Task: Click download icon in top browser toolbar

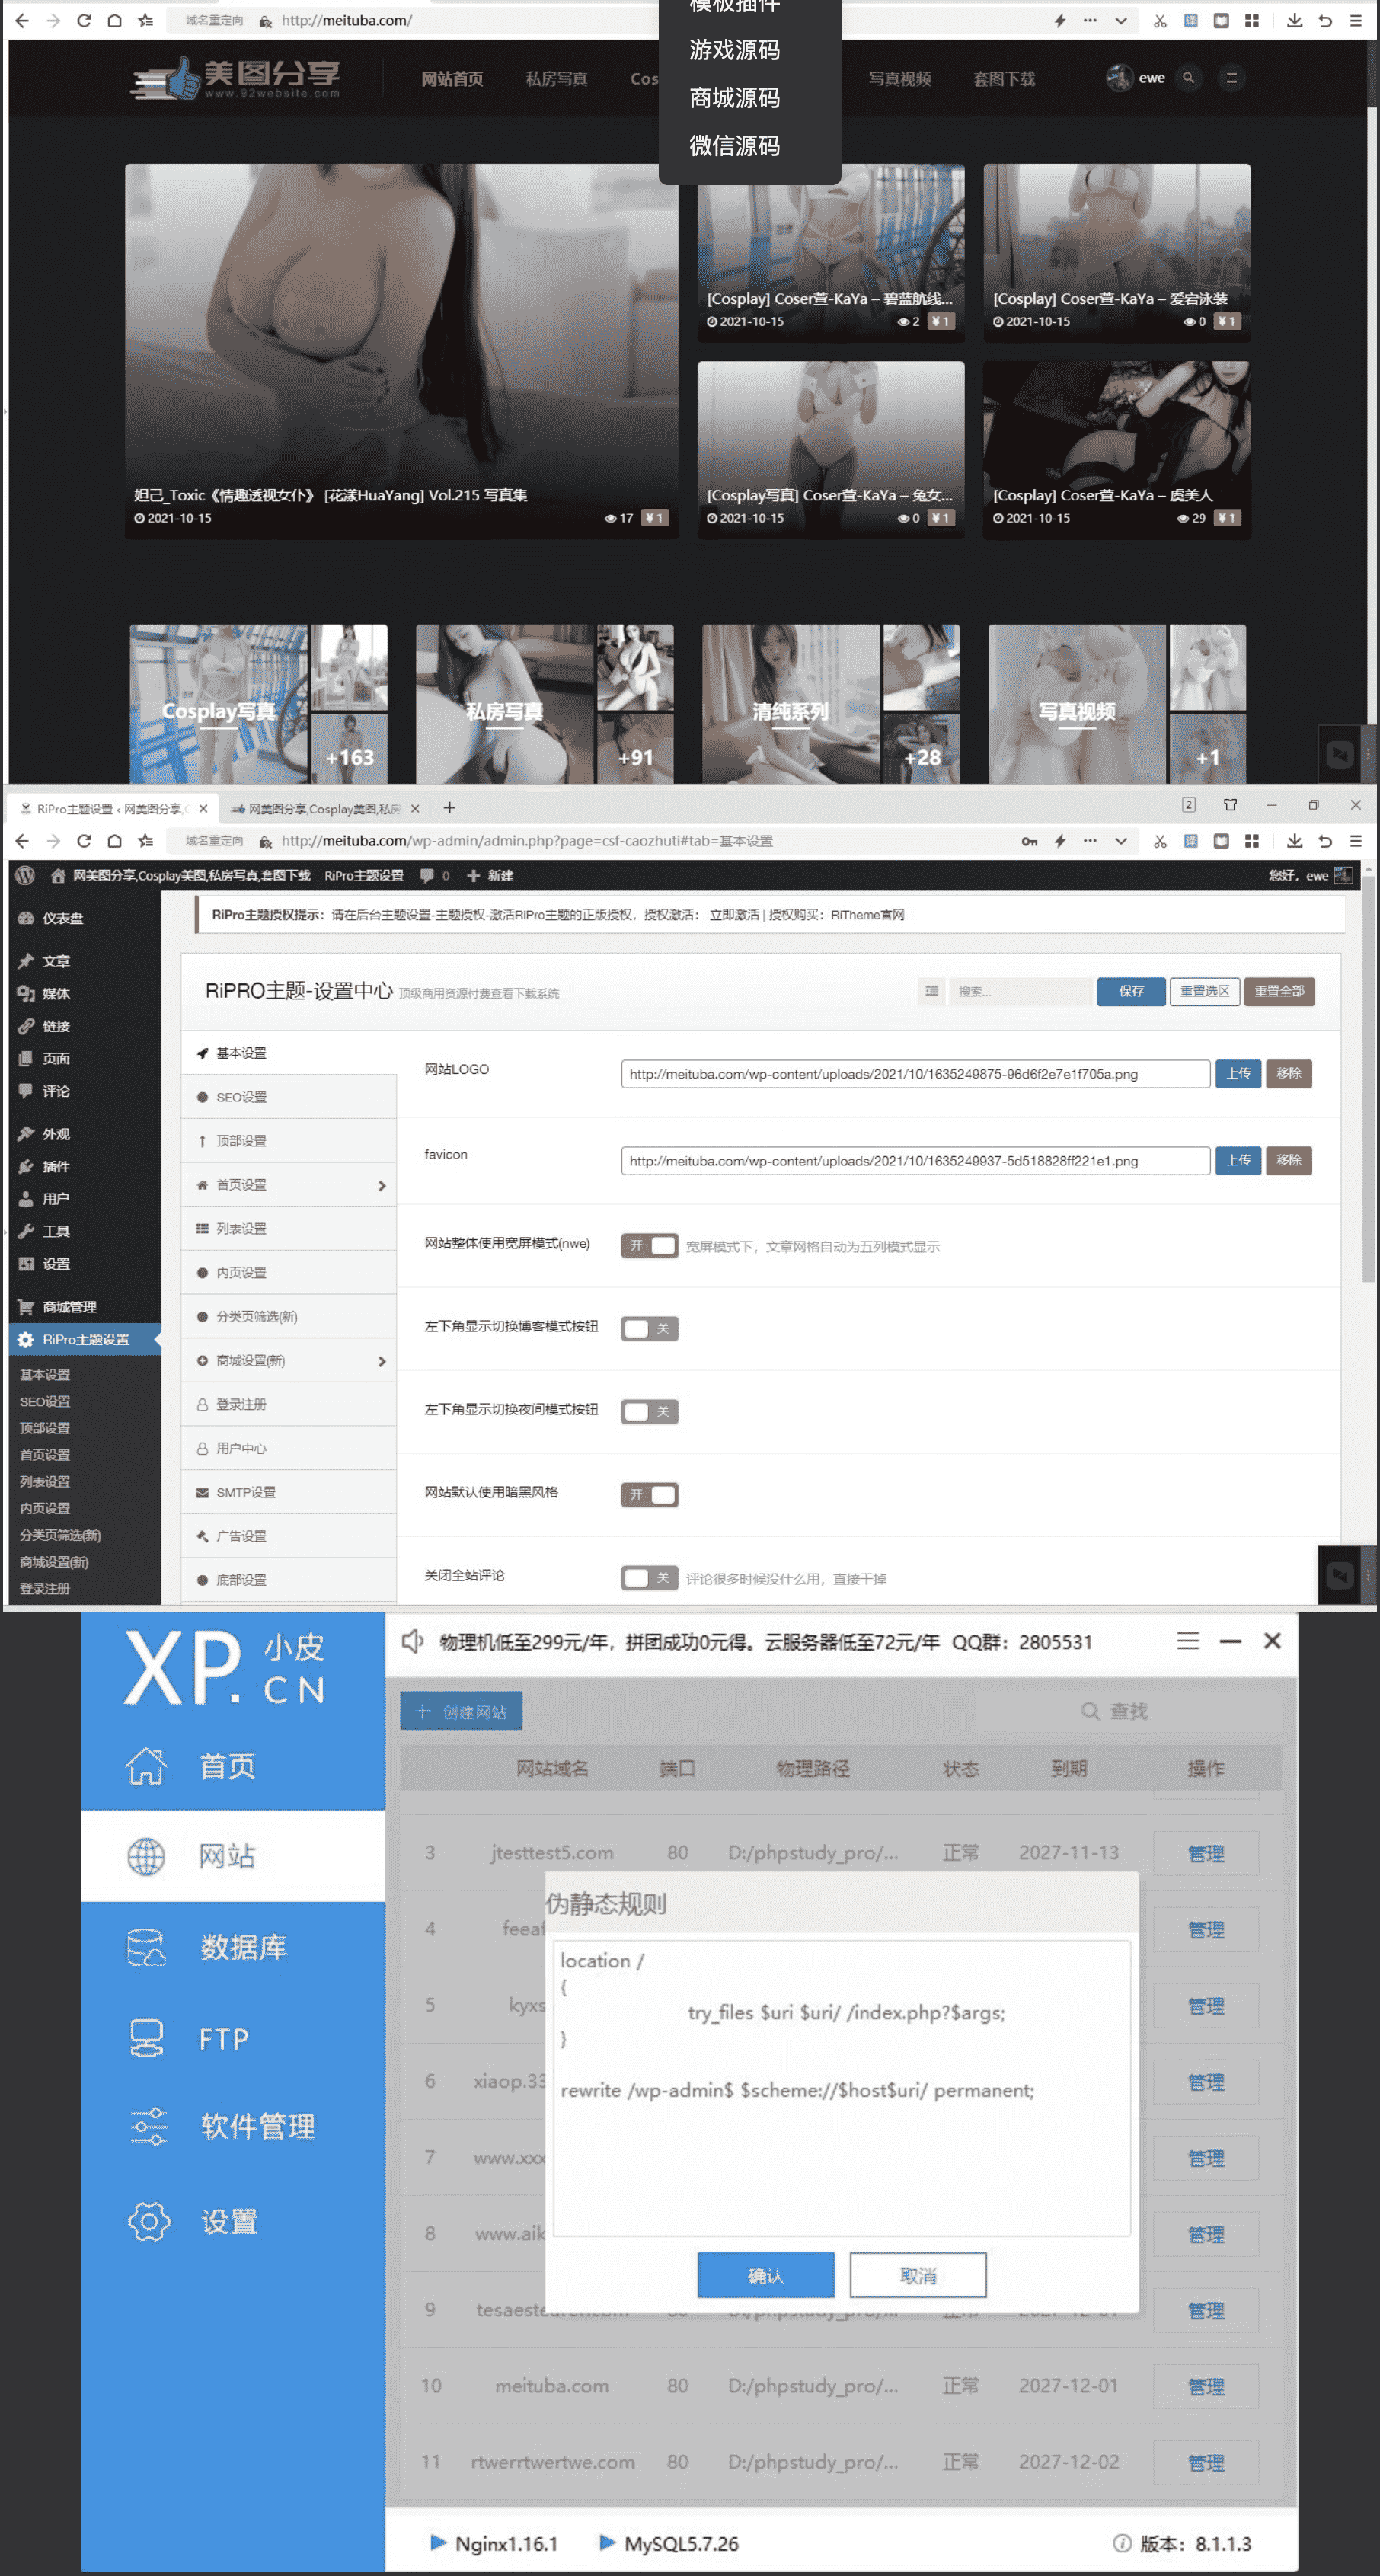Action: point(1294,20)
